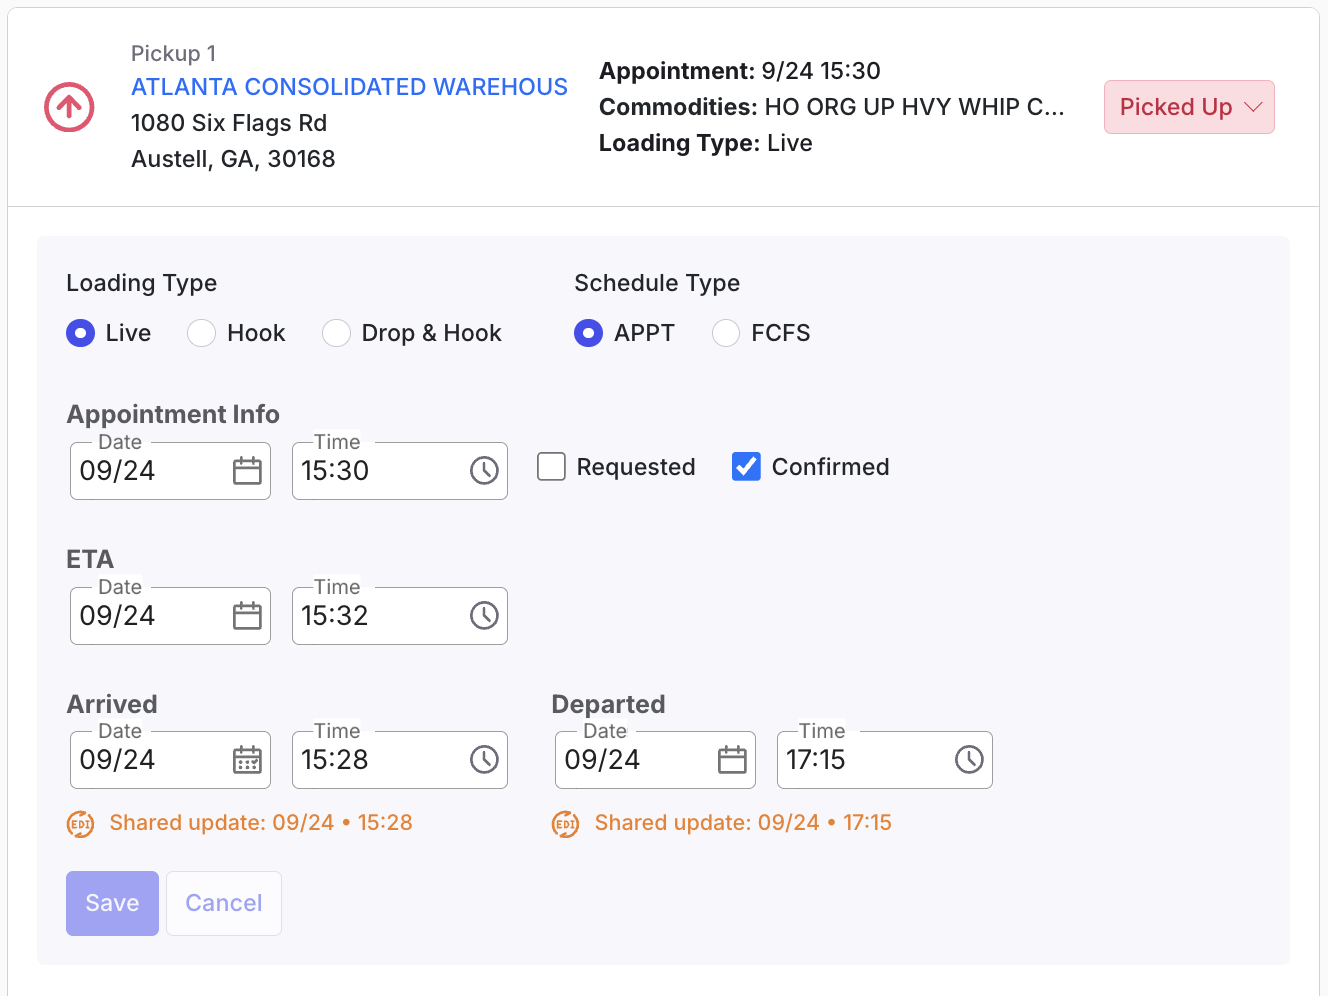
Task: Edit Arrived date field
Action: (170, 760)
